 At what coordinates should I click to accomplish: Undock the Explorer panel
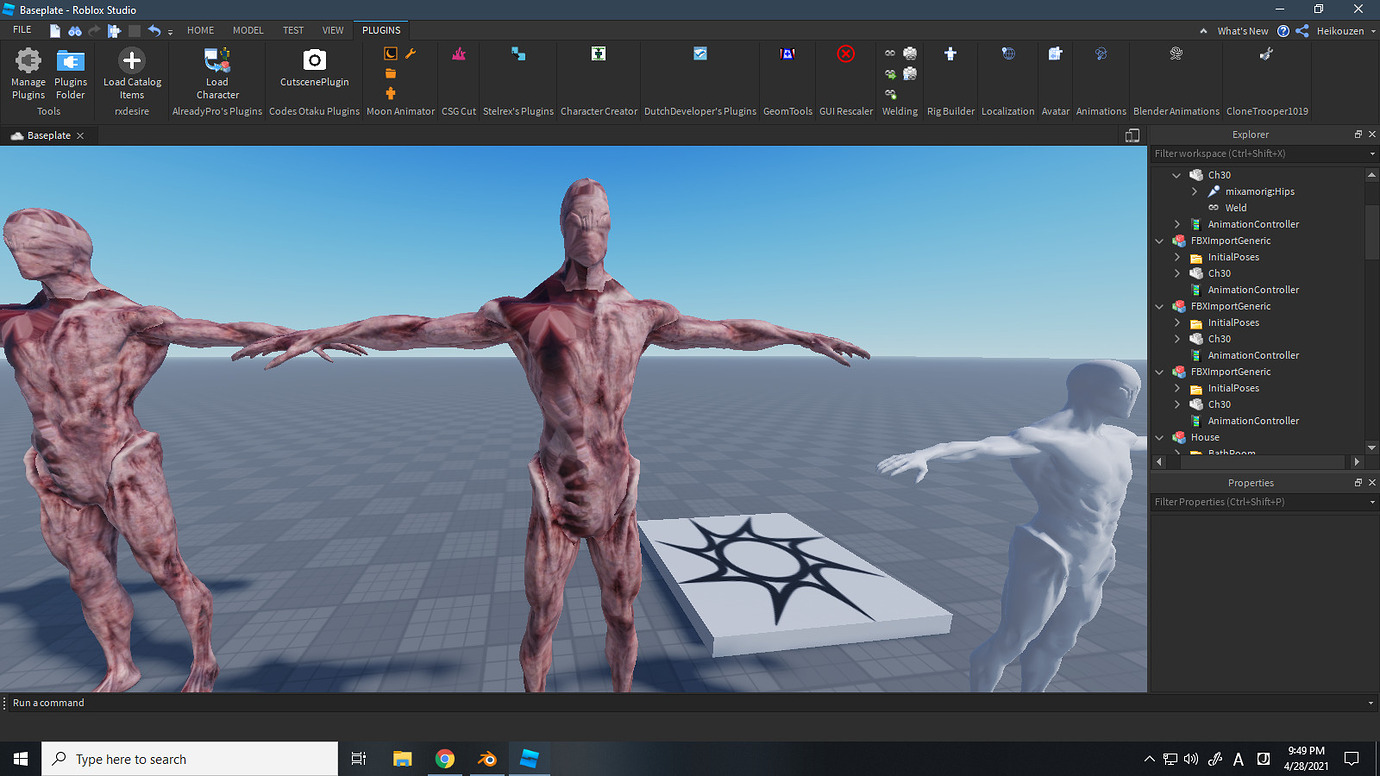pyautogui.click(x=1358, y=135)
